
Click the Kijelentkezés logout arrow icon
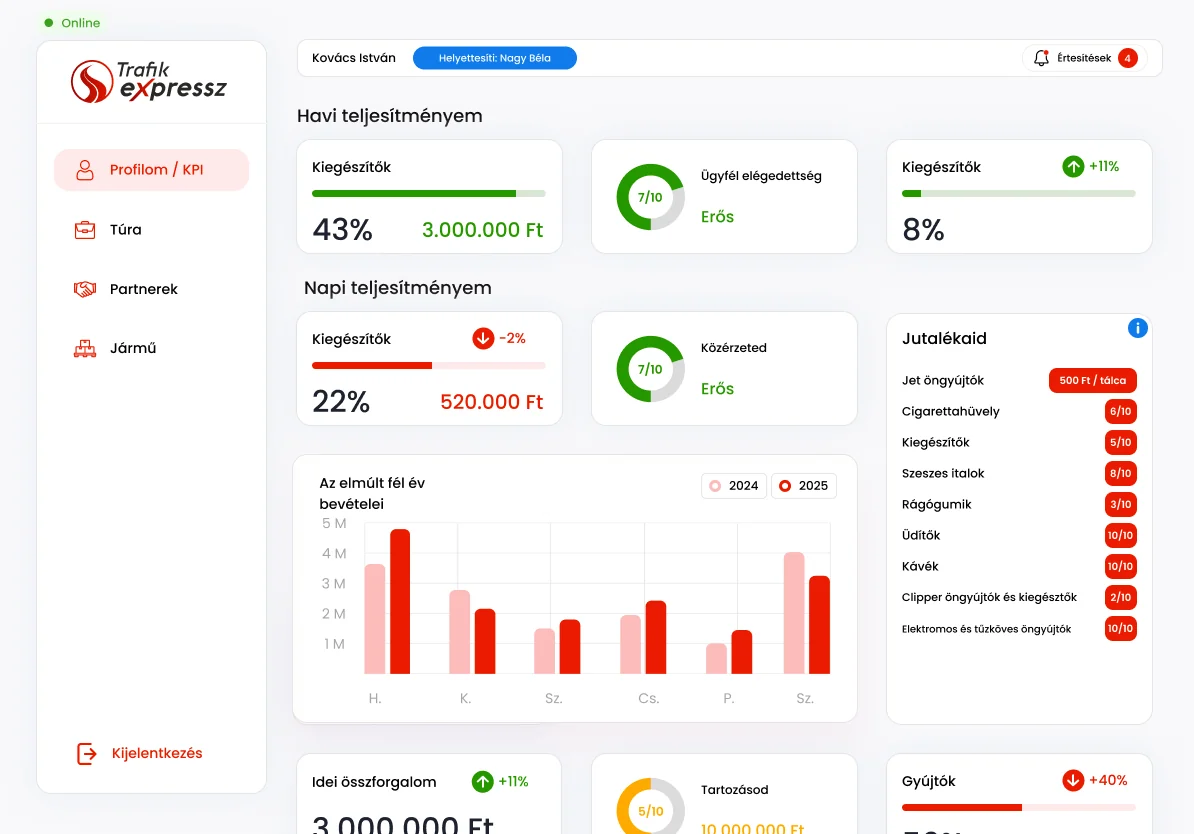(87, 753)
